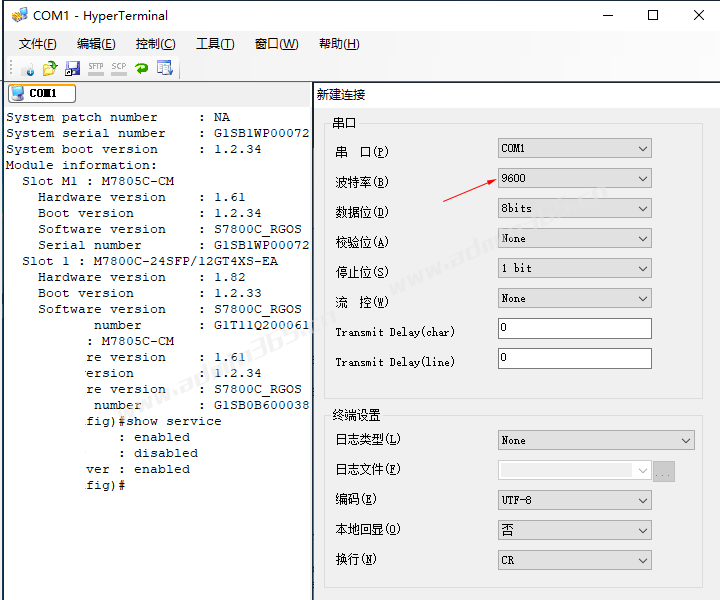The width and height of the screenshot is (720, 600).
Task: Open the 停止位 1 bit dropdown
Action: 574,268
